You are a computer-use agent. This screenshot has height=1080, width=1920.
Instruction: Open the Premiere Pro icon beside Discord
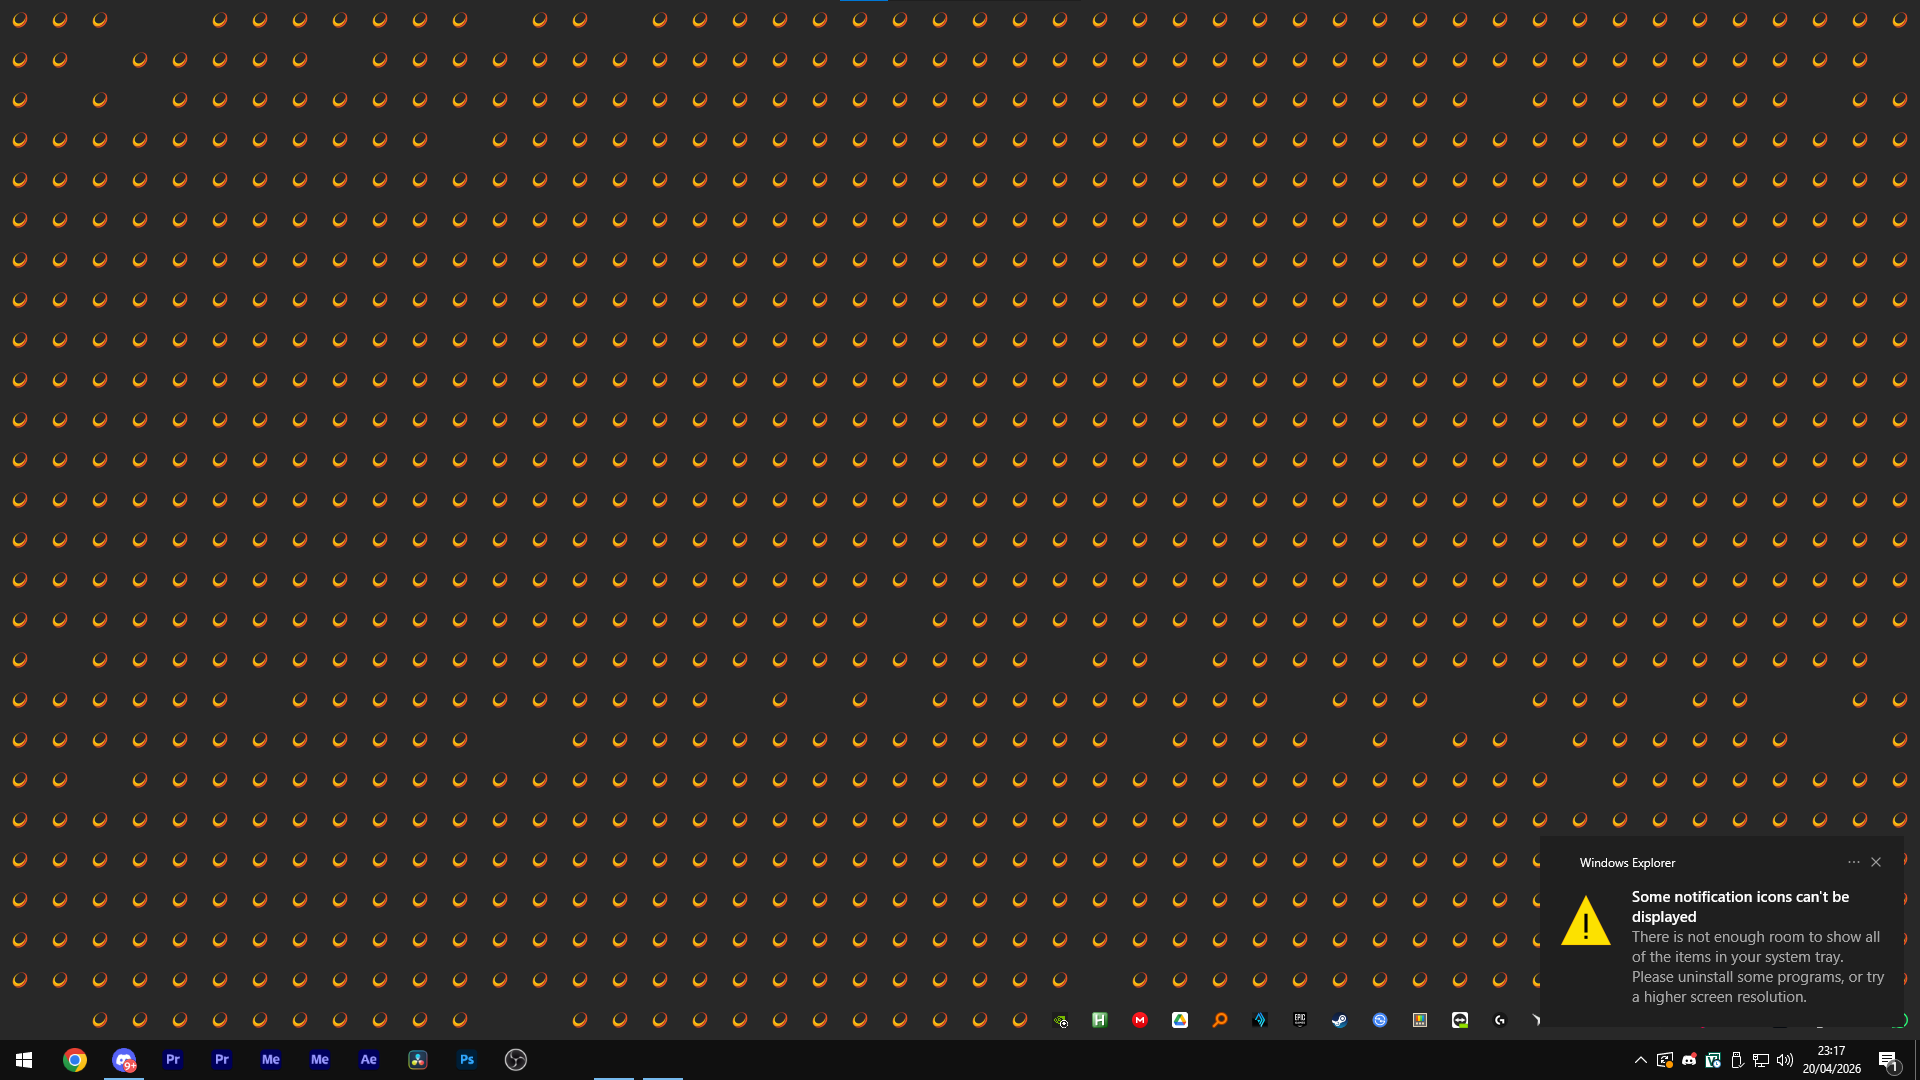[173, 1060]
